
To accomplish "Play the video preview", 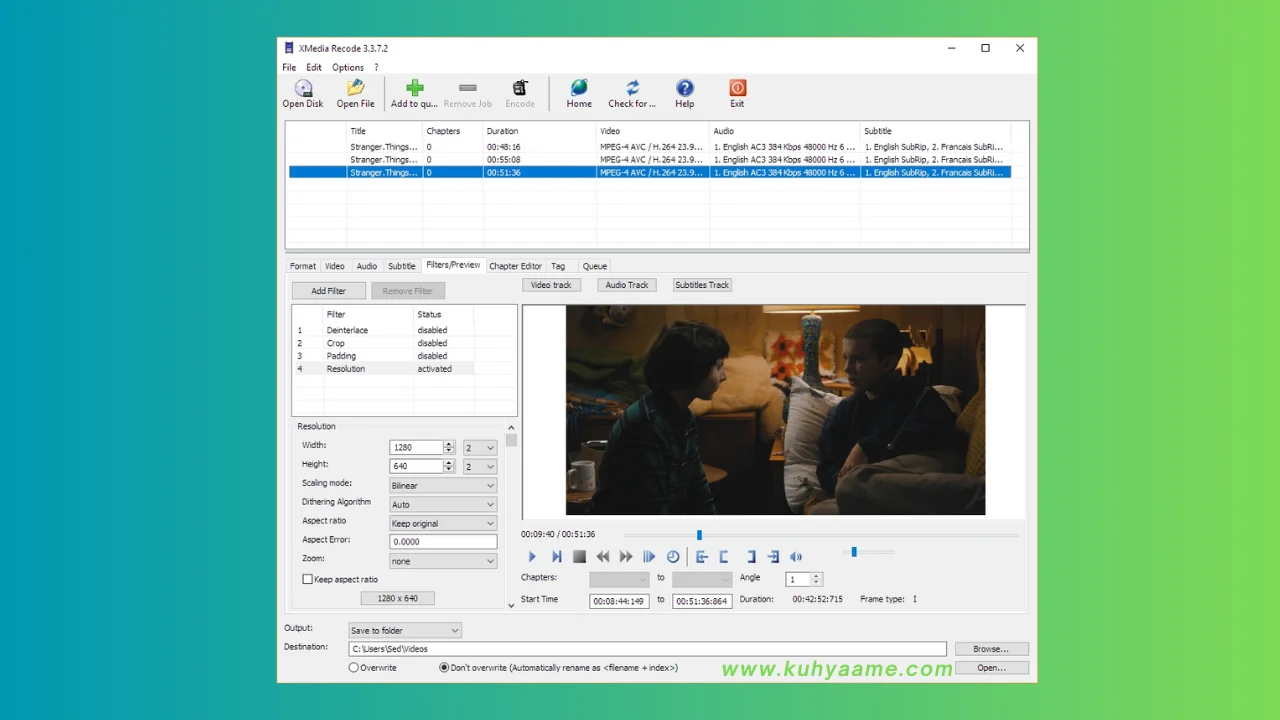I will point(532,557).
